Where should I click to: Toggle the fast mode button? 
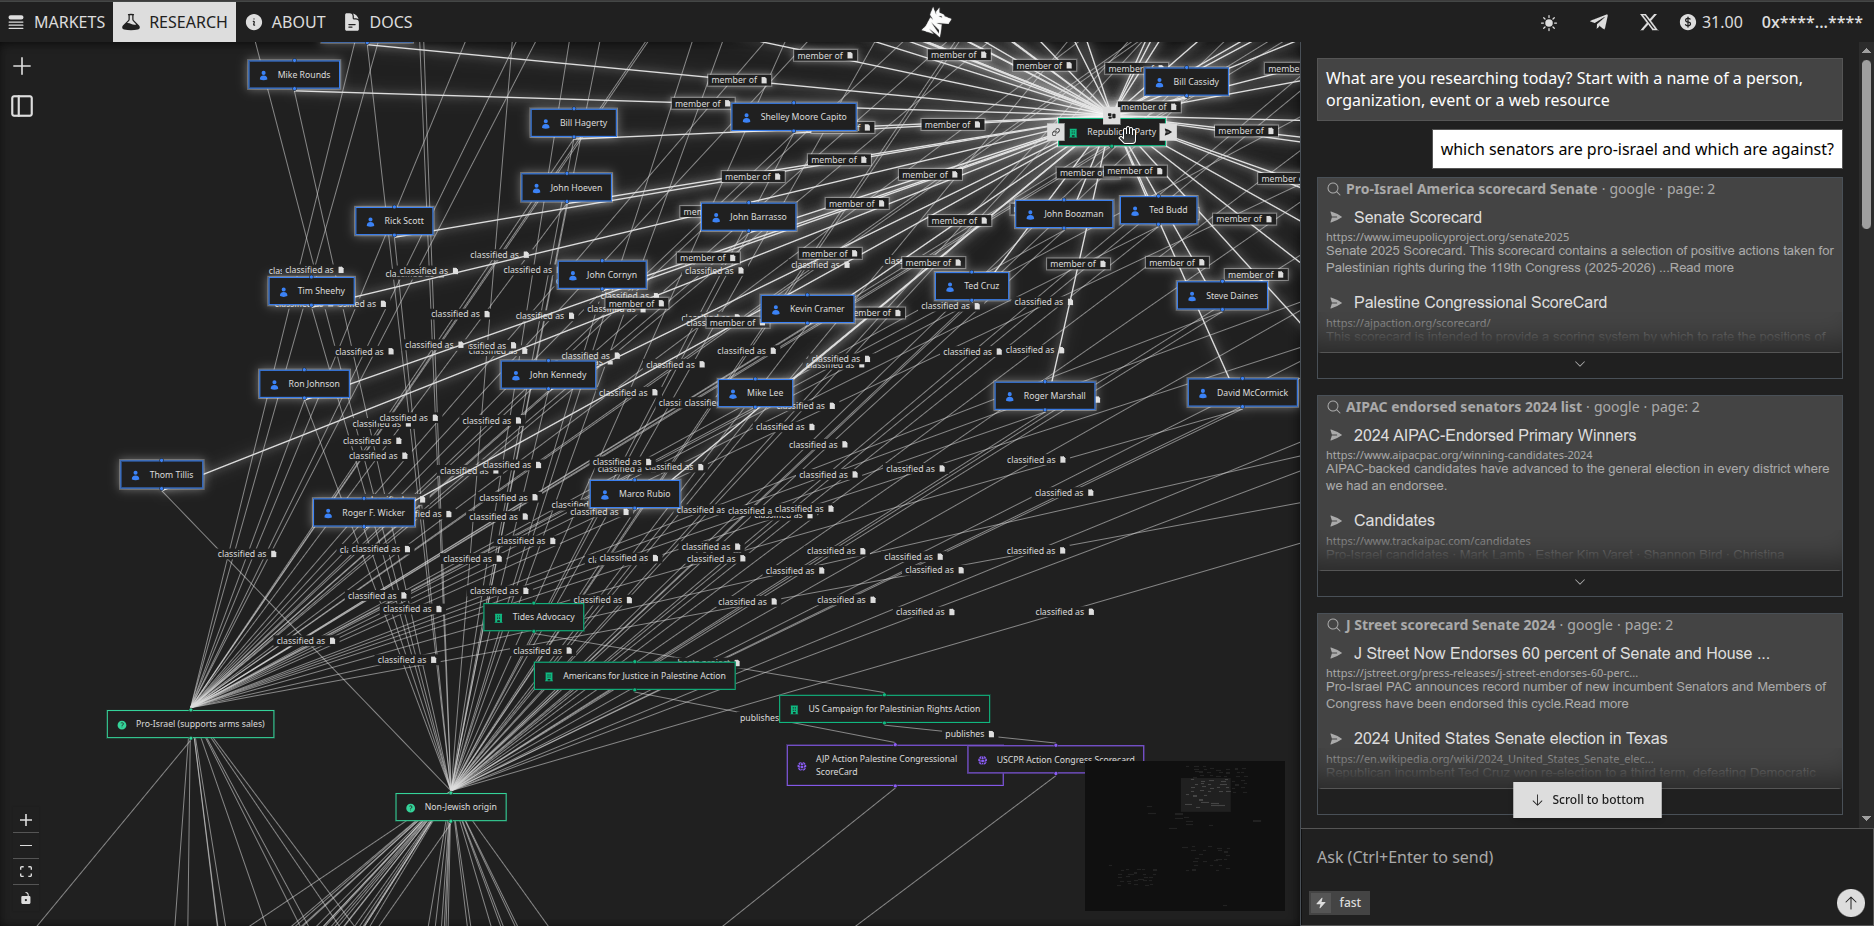(x=1339, y=903)
